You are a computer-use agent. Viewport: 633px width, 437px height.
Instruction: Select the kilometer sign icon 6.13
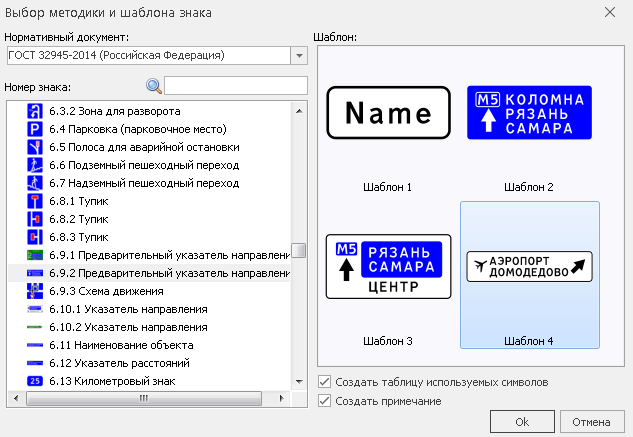tap(34, 381)
